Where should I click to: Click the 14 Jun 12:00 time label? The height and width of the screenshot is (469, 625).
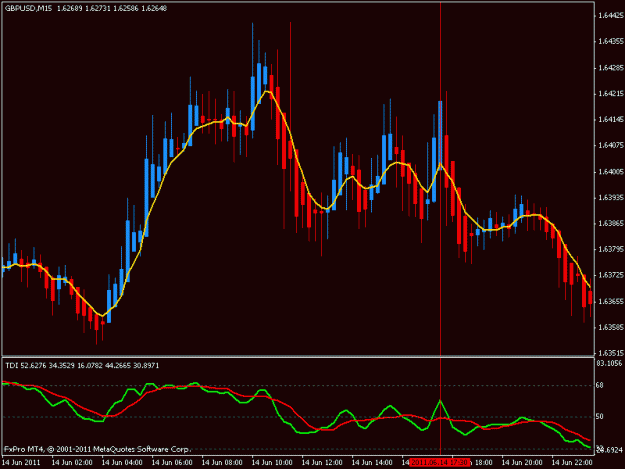(322, 463)
